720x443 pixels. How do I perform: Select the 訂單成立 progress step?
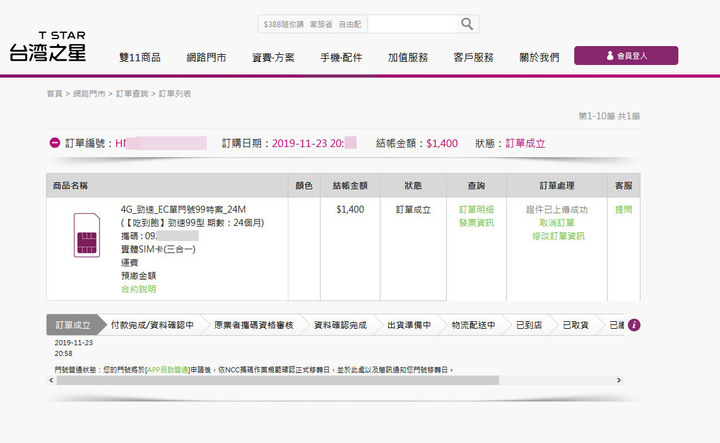click(73, 325)
